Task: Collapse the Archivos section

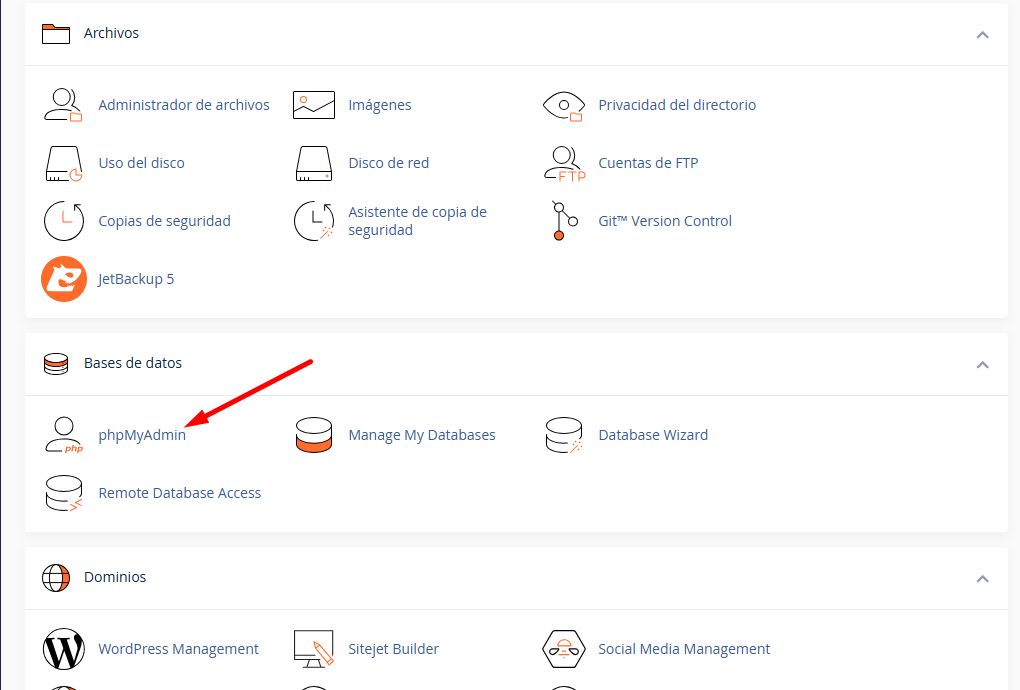Action: pos(981,33)
